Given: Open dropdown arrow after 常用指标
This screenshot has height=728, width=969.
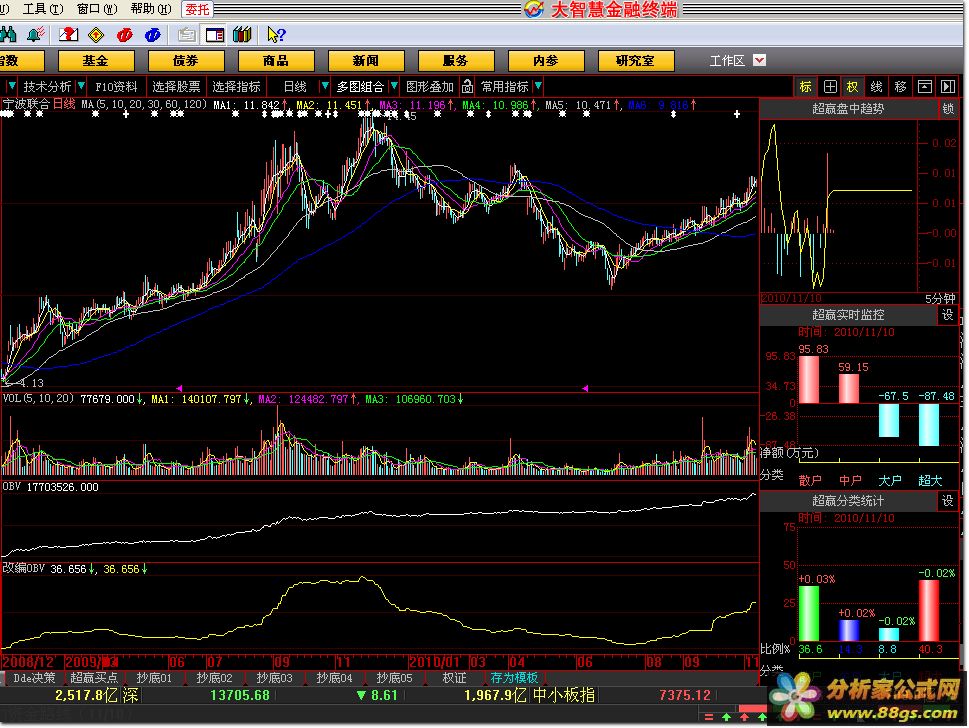Looking at the screenshot, I should point(538,87).
